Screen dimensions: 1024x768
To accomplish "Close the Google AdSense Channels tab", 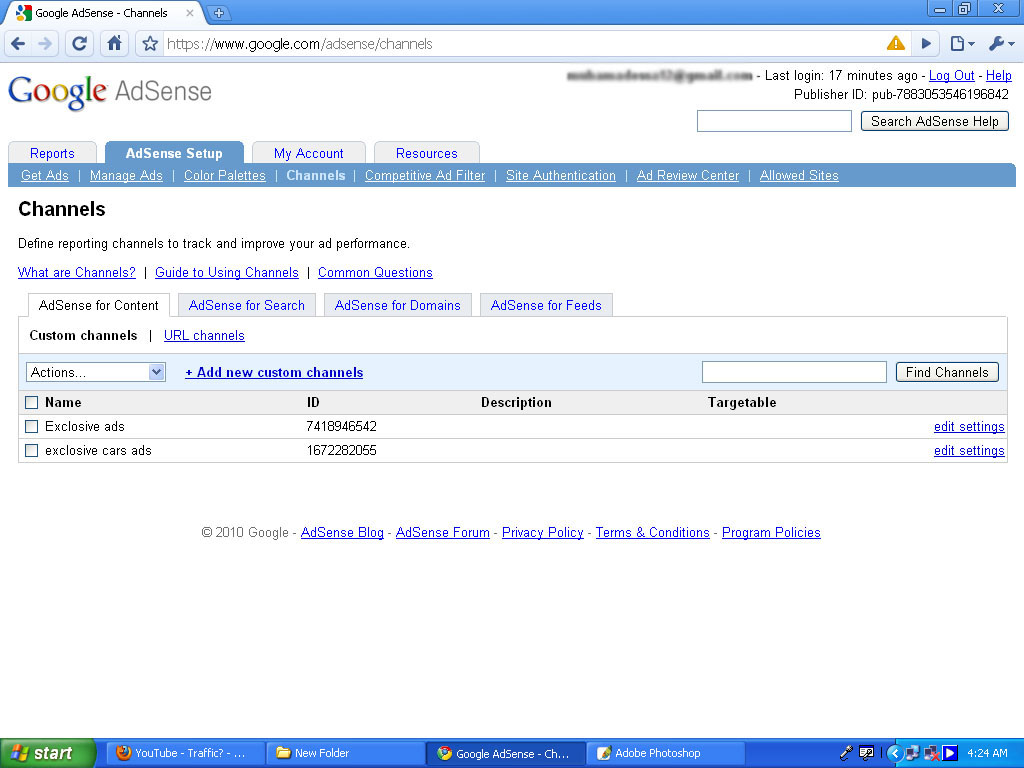I will 189,12.
